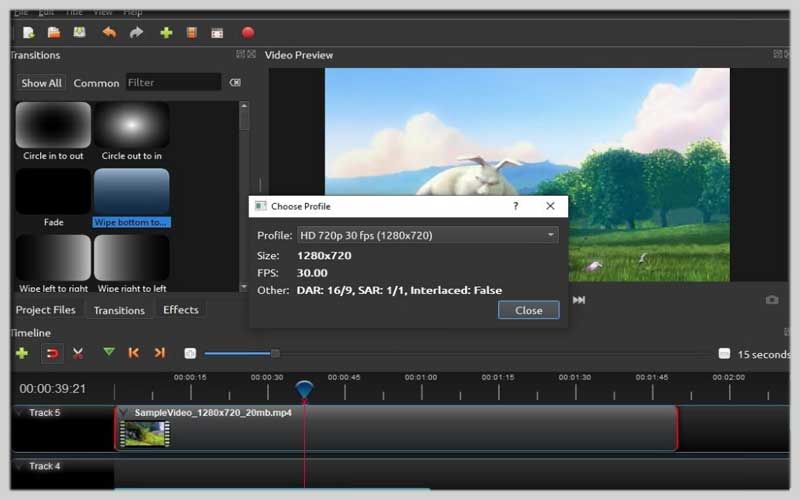Close the Choose Profile dialog with X
Image resolution: width=800 pixels, height=500 pixels.
(550, 206)
